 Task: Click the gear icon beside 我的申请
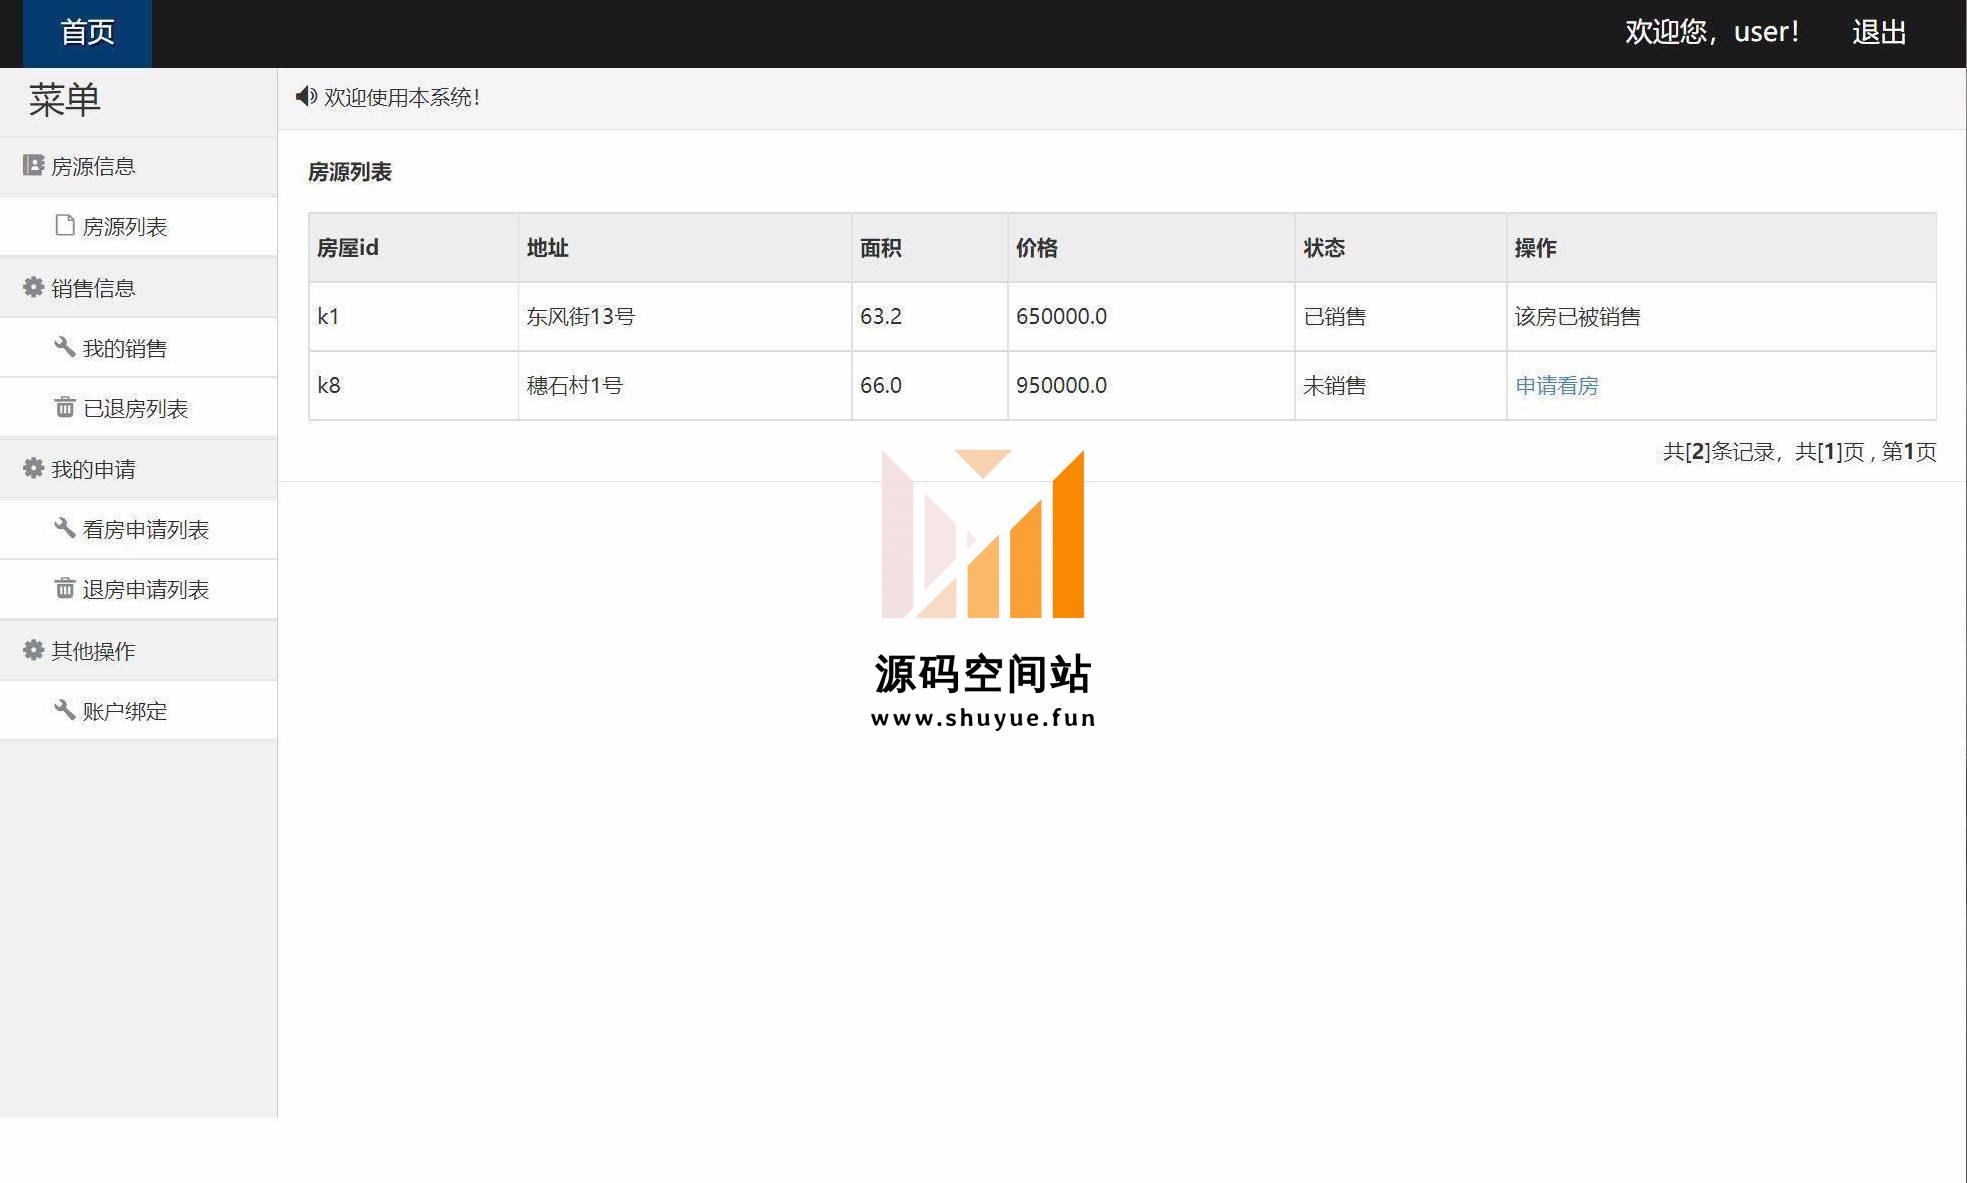pyautogui.click(x=33, y=468)
